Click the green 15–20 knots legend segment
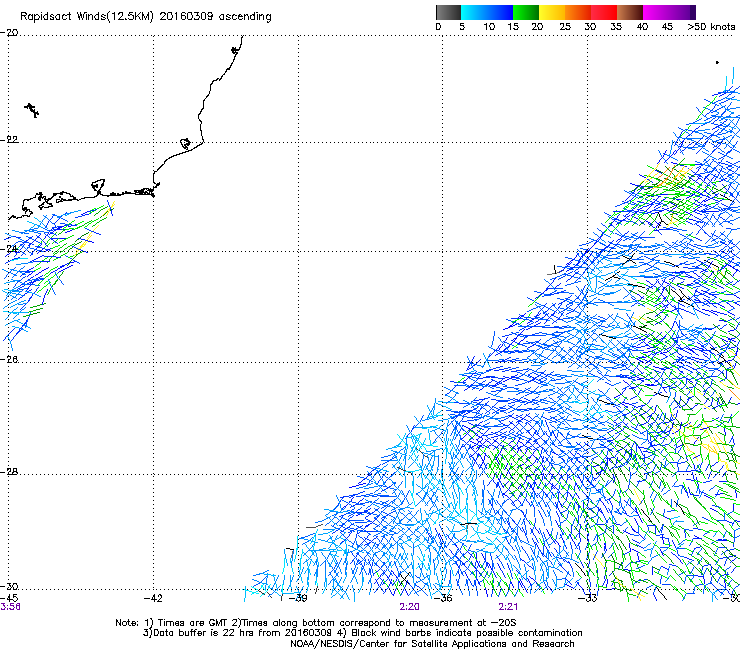 (x=526, y=12)
